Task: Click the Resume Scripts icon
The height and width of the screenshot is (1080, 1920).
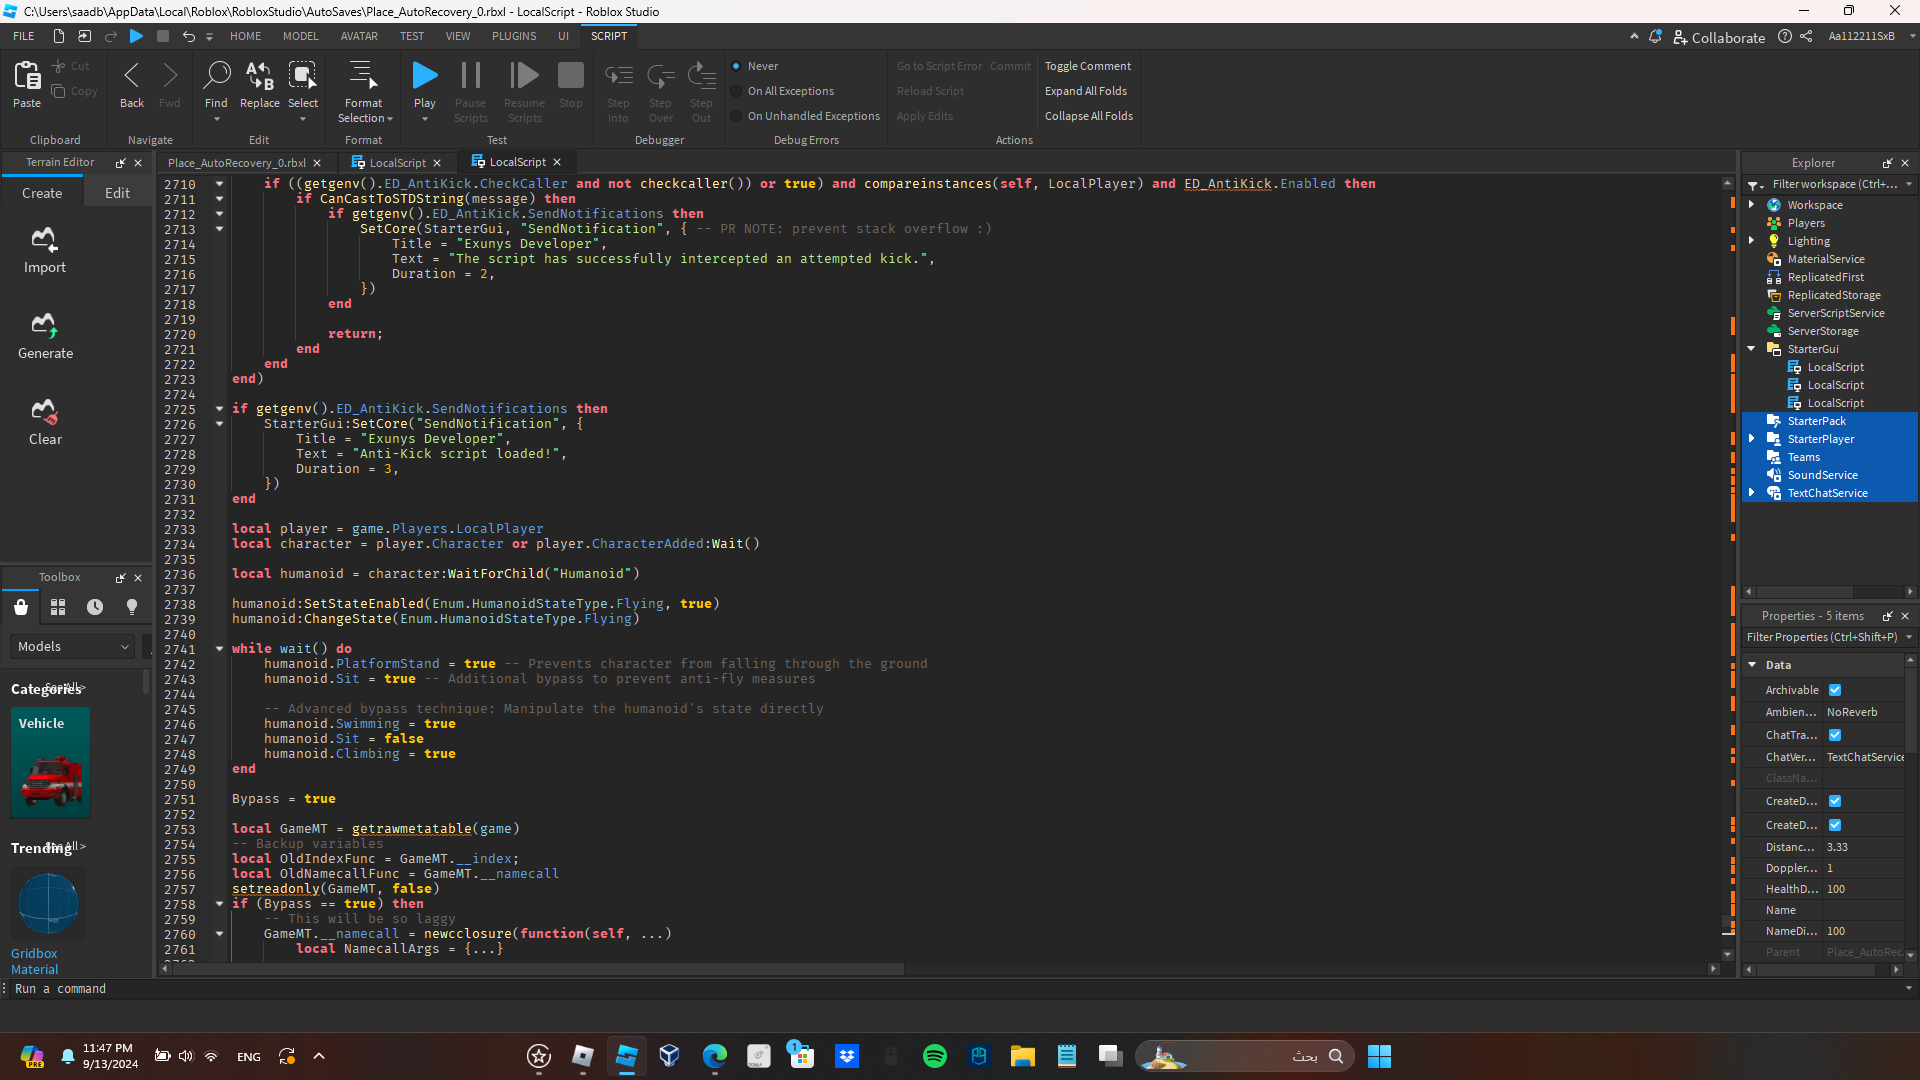Action: pyautogui.click(x=524, y=76)
